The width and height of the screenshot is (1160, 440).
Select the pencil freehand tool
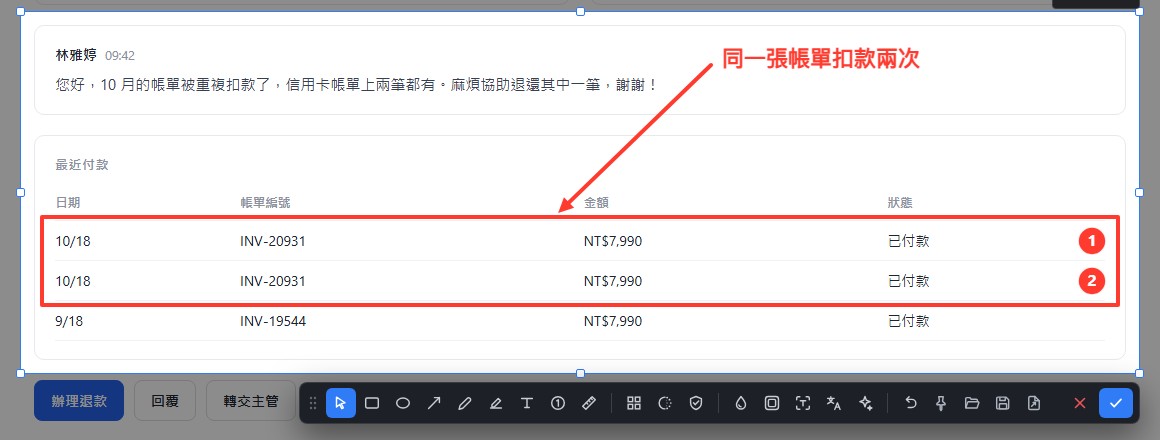[x=465, y=403]
